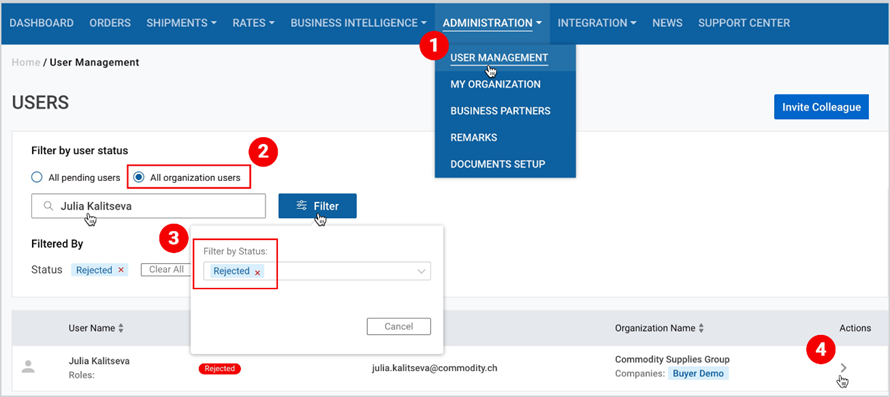This screenshot has height=397, width=890.
Task: Click Clear All filters button
Action: coord(166,270)
